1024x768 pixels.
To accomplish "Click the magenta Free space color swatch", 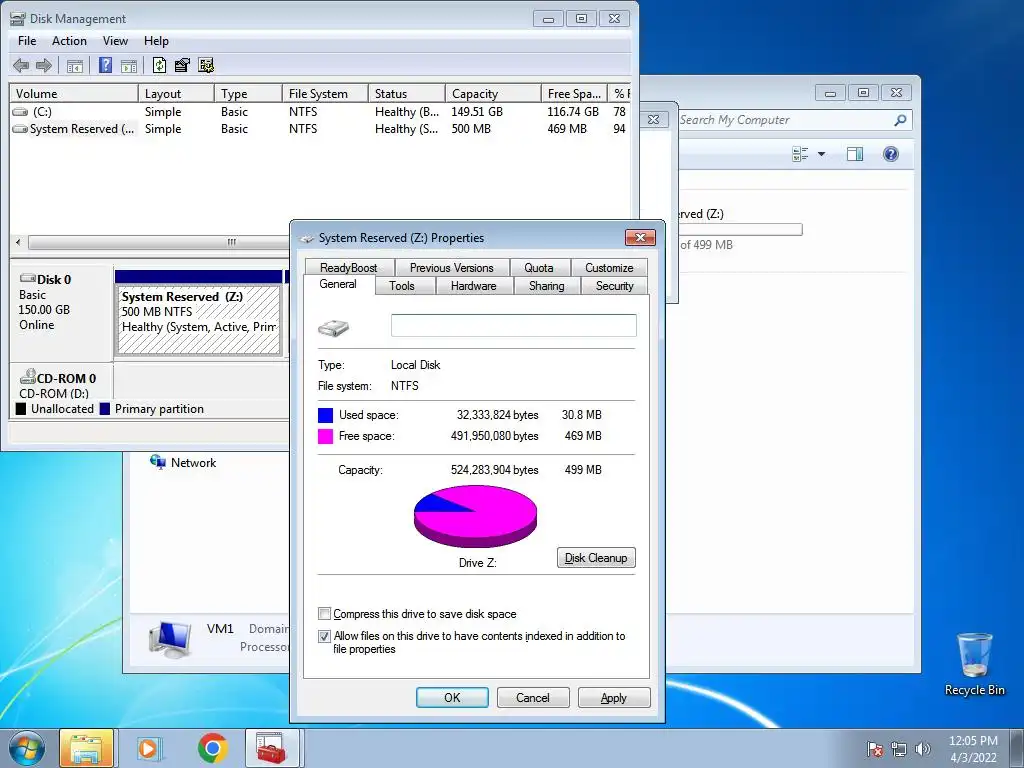I will click(x=325, y=436).
